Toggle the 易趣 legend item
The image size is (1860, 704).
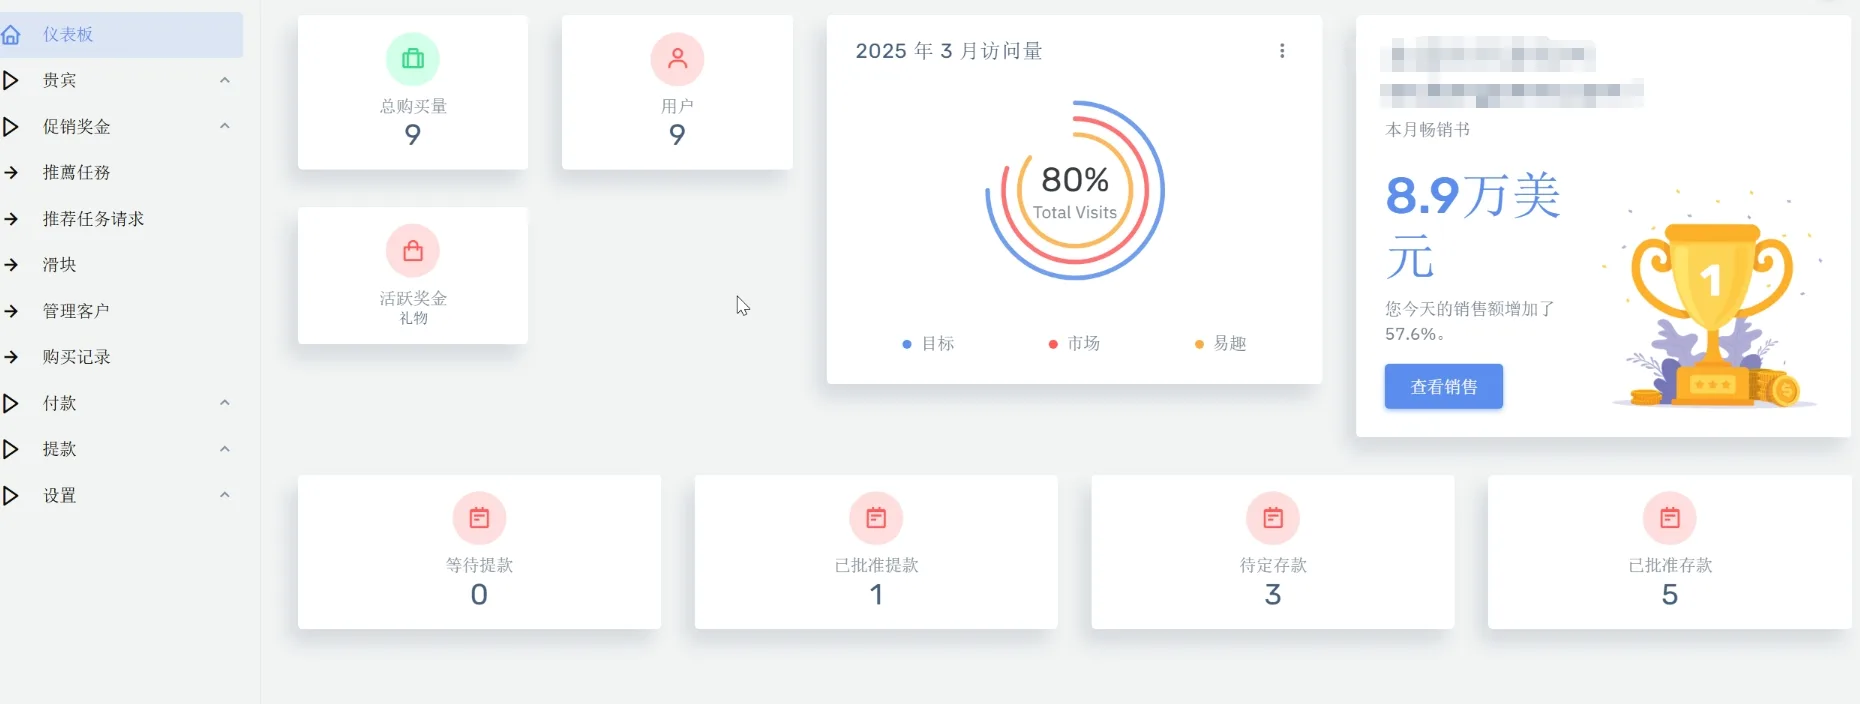1219,343
